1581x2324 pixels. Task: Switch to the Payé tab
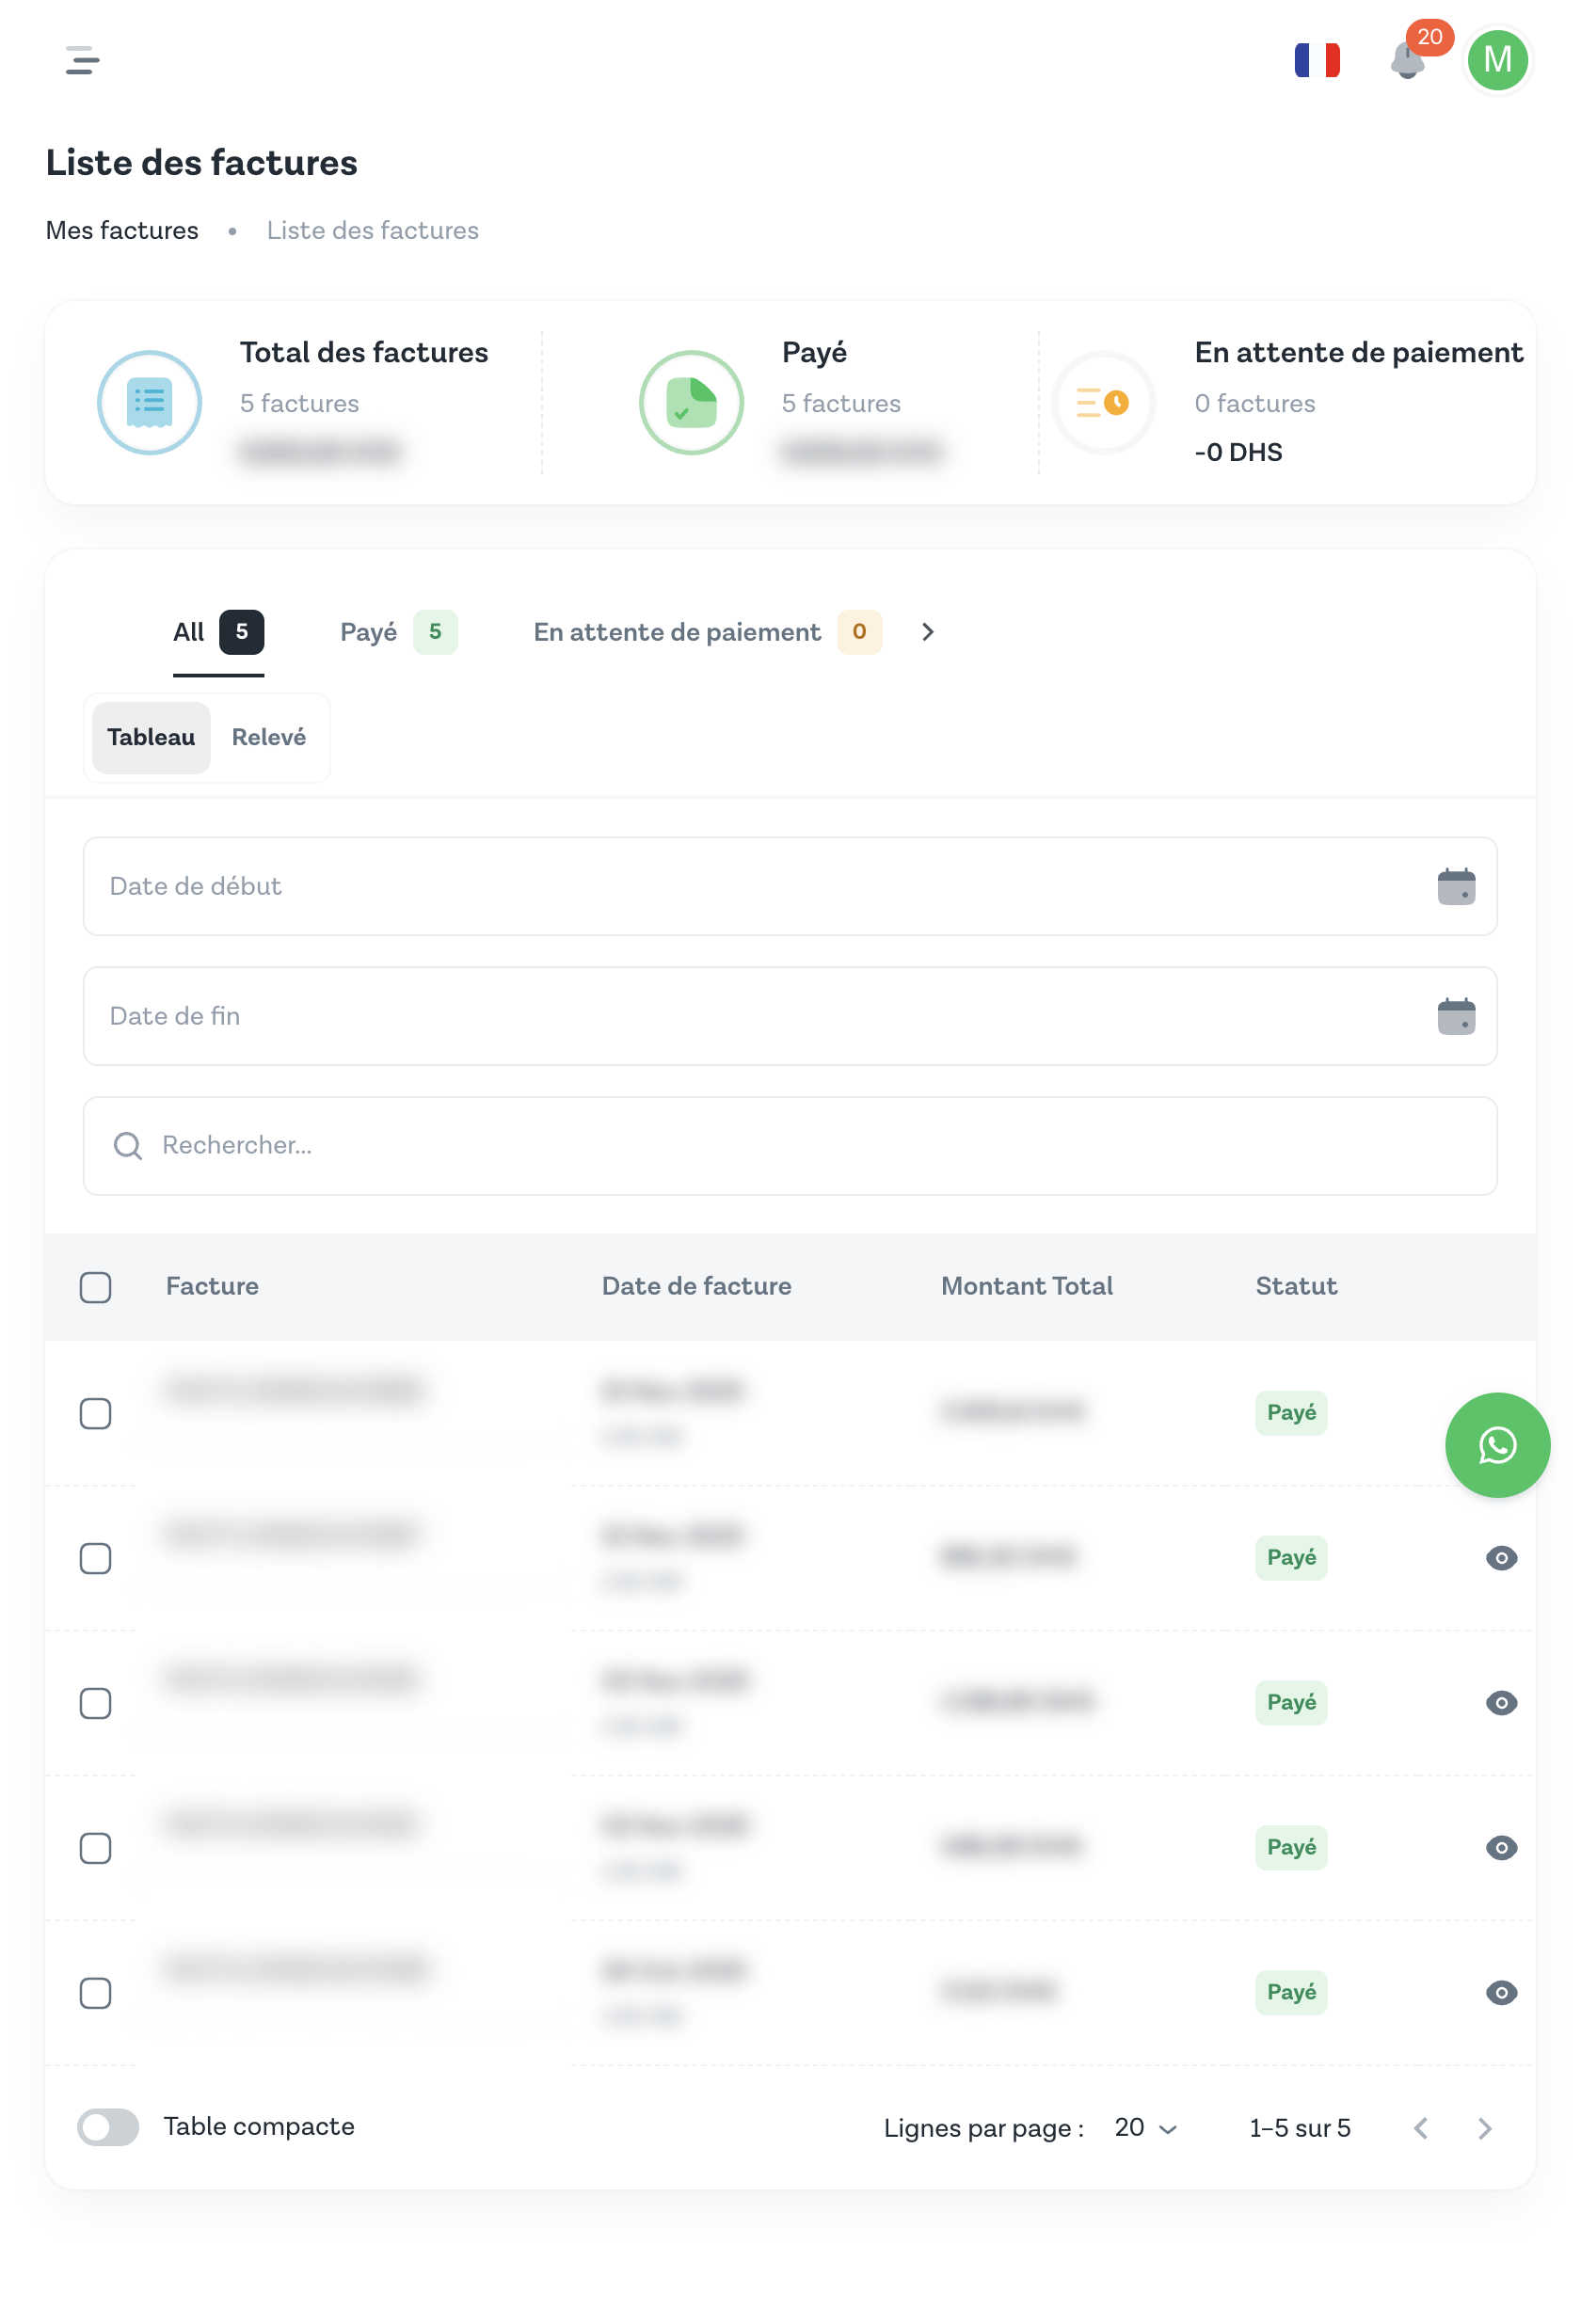point(397,632)
